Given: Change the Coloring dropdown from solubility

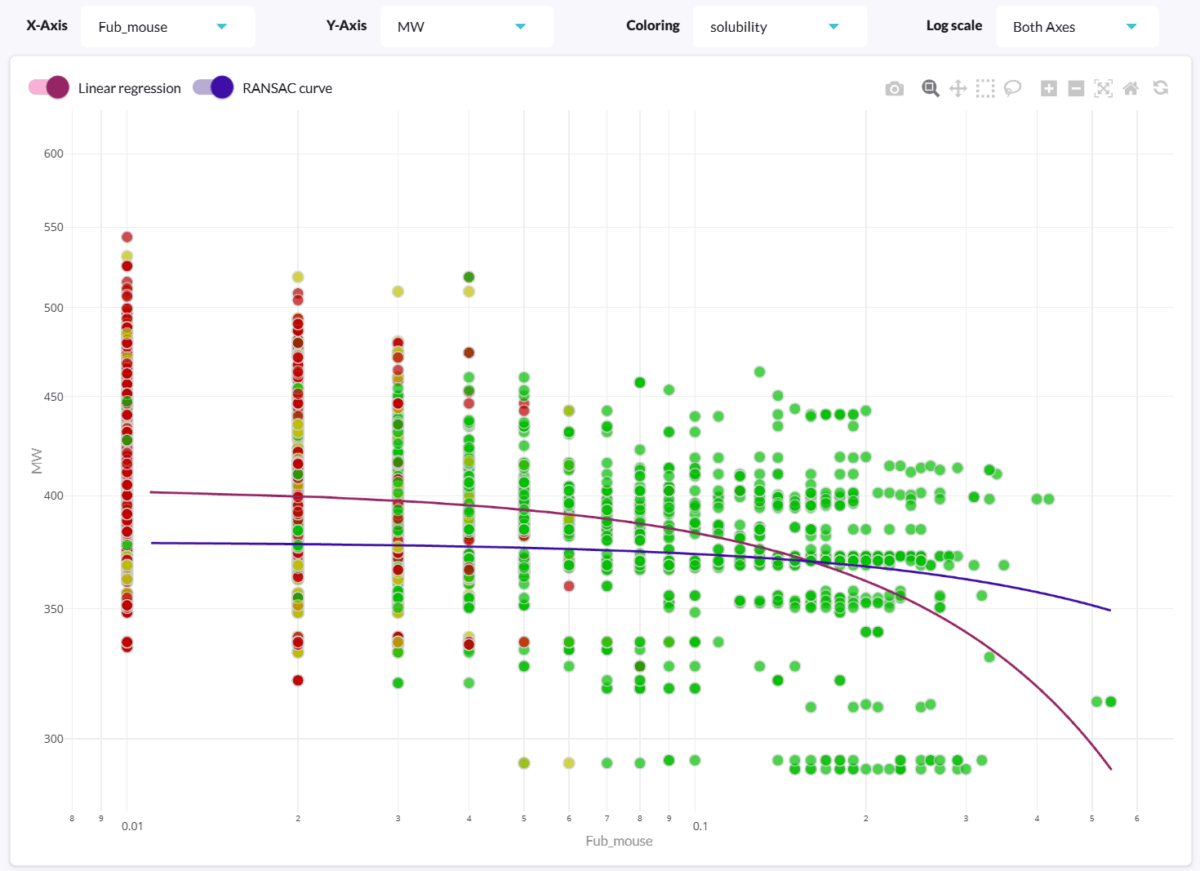Looking at the screenshot, I should (x=779, y=26).
